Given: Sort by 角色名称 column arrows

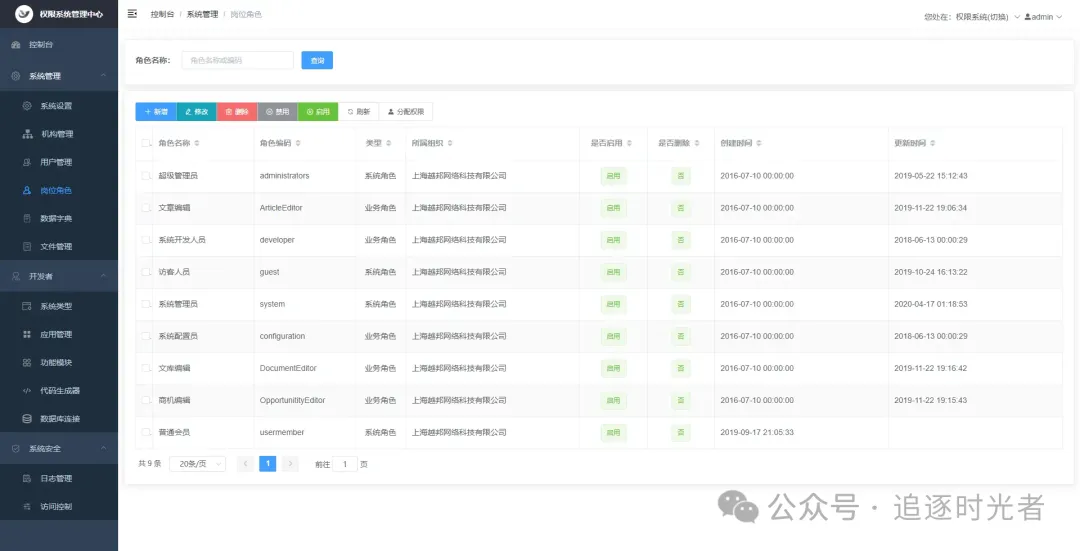Looking at the screenshot, I should [197, 143].
